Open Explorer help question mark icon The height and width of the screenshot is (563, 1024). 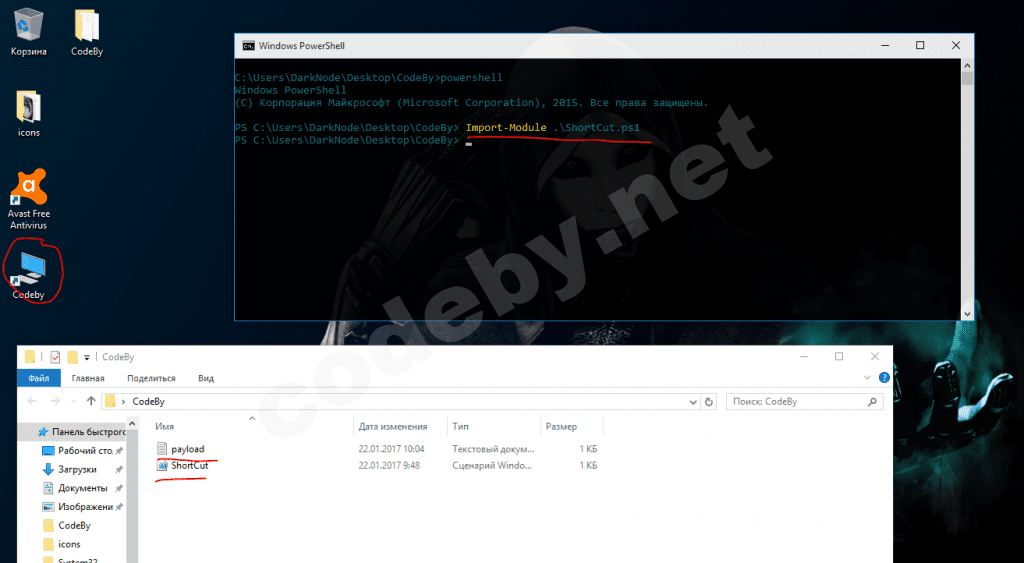point(884,378)
